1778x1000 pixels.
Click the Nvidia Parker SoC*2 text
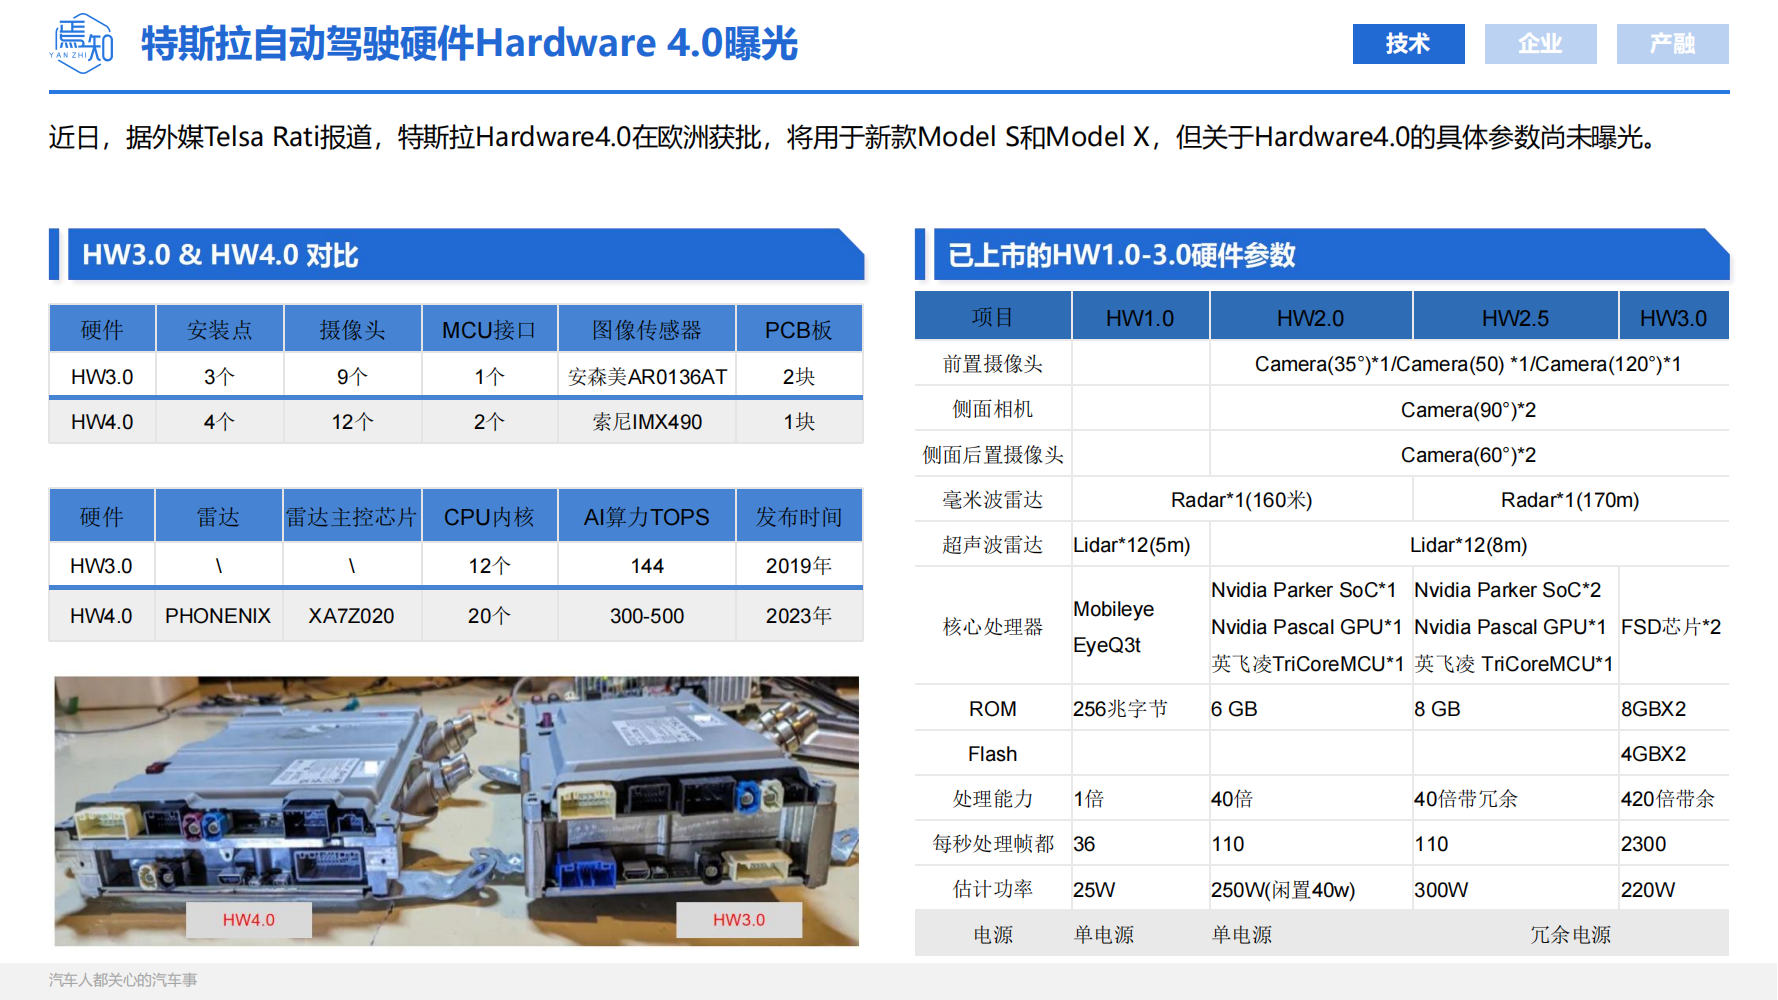coord(1507,590)
